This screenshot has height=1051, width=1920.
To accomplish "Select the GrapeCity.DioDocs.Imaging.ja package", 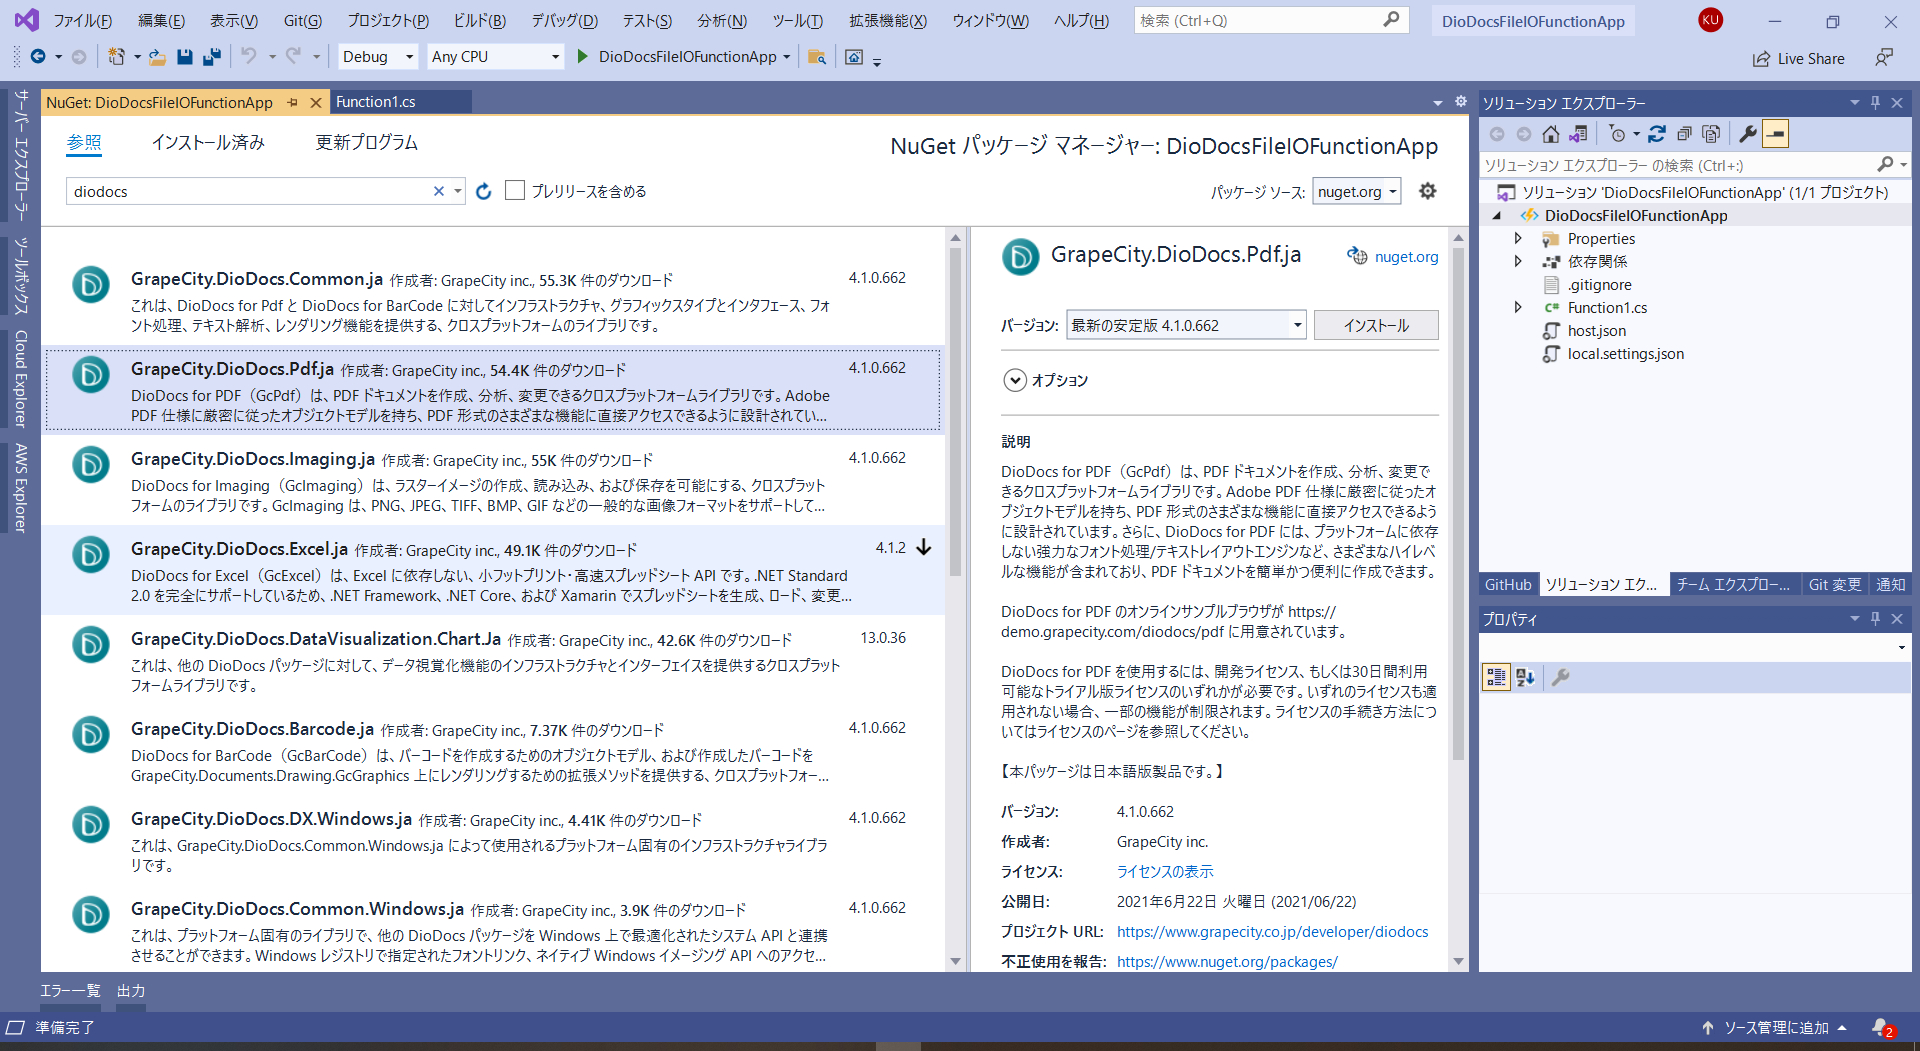I will [493, 480].
